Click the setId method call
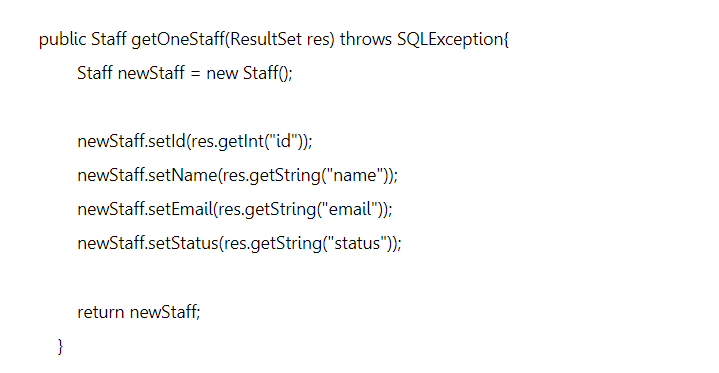The height and width of the screenshot is (373, 719). click(166, 141)
